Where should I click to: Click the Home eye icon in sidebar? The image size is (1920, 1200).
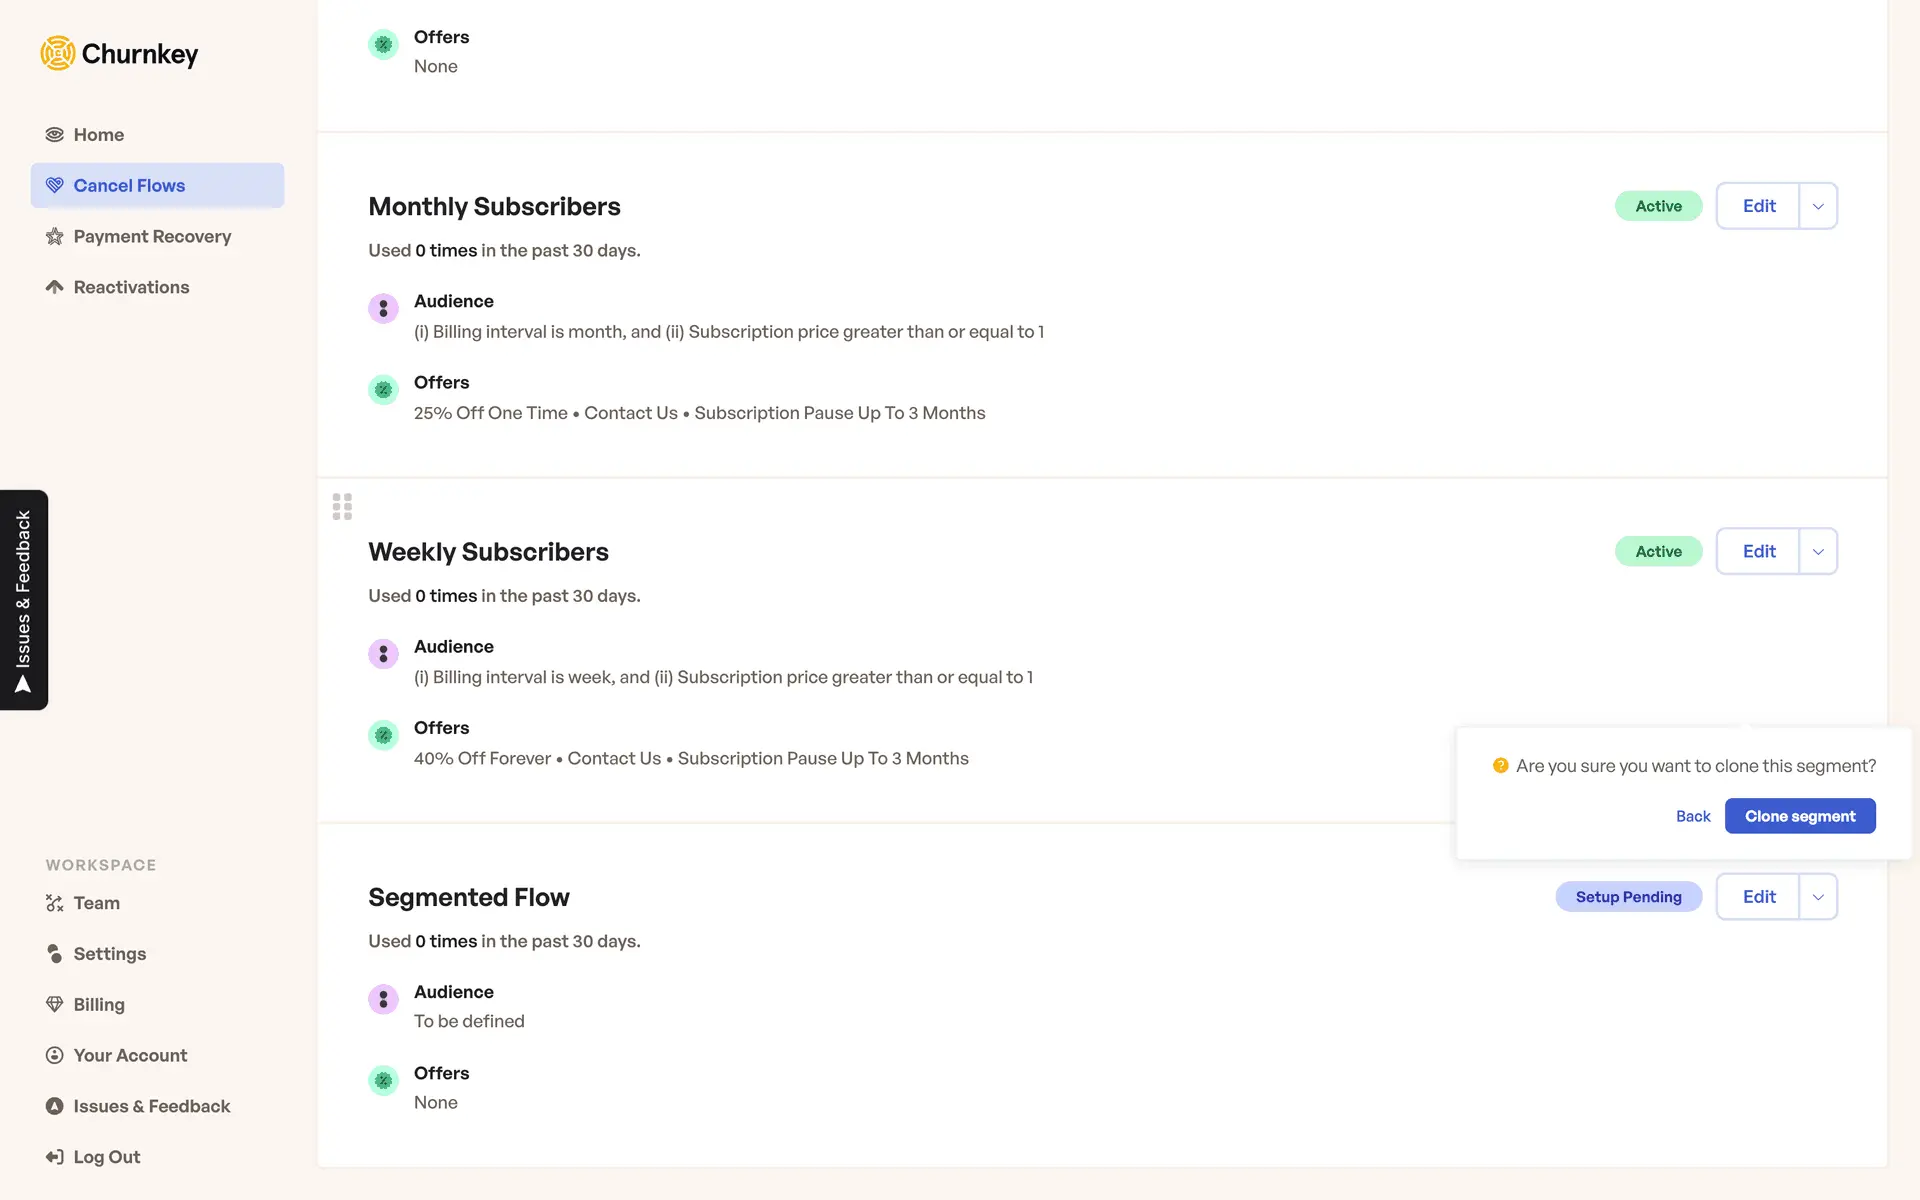[54, 135]
